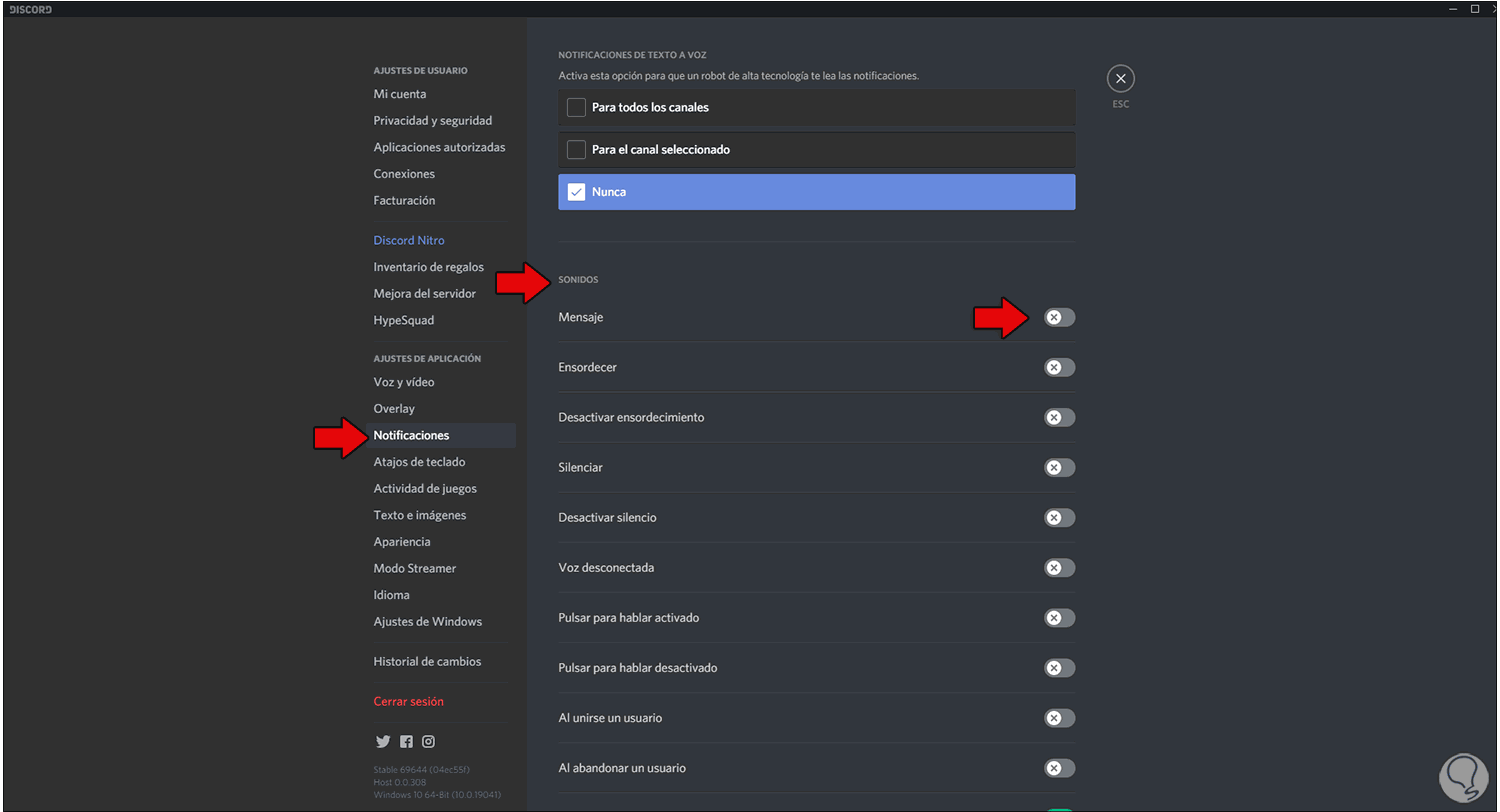Toggle the 'Al unirse un usuario' sound
The width and height of the screenshot is (1500, 812).
1059,718
